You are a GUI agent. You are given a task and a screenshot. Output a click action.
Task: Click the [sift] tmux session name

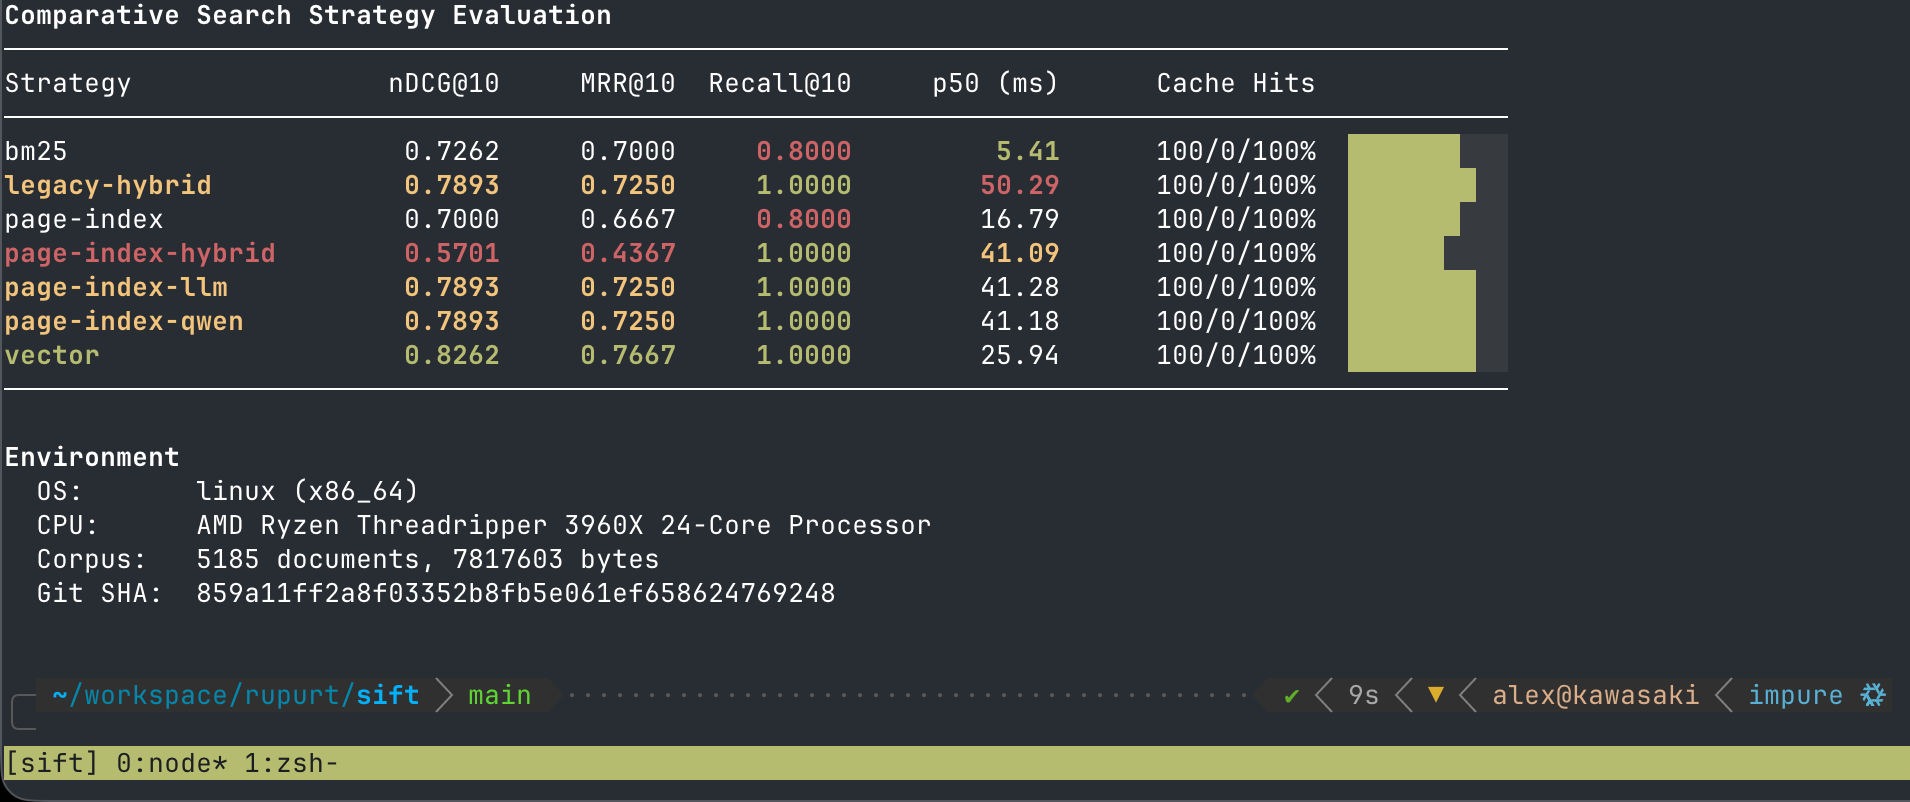(52, 763)
